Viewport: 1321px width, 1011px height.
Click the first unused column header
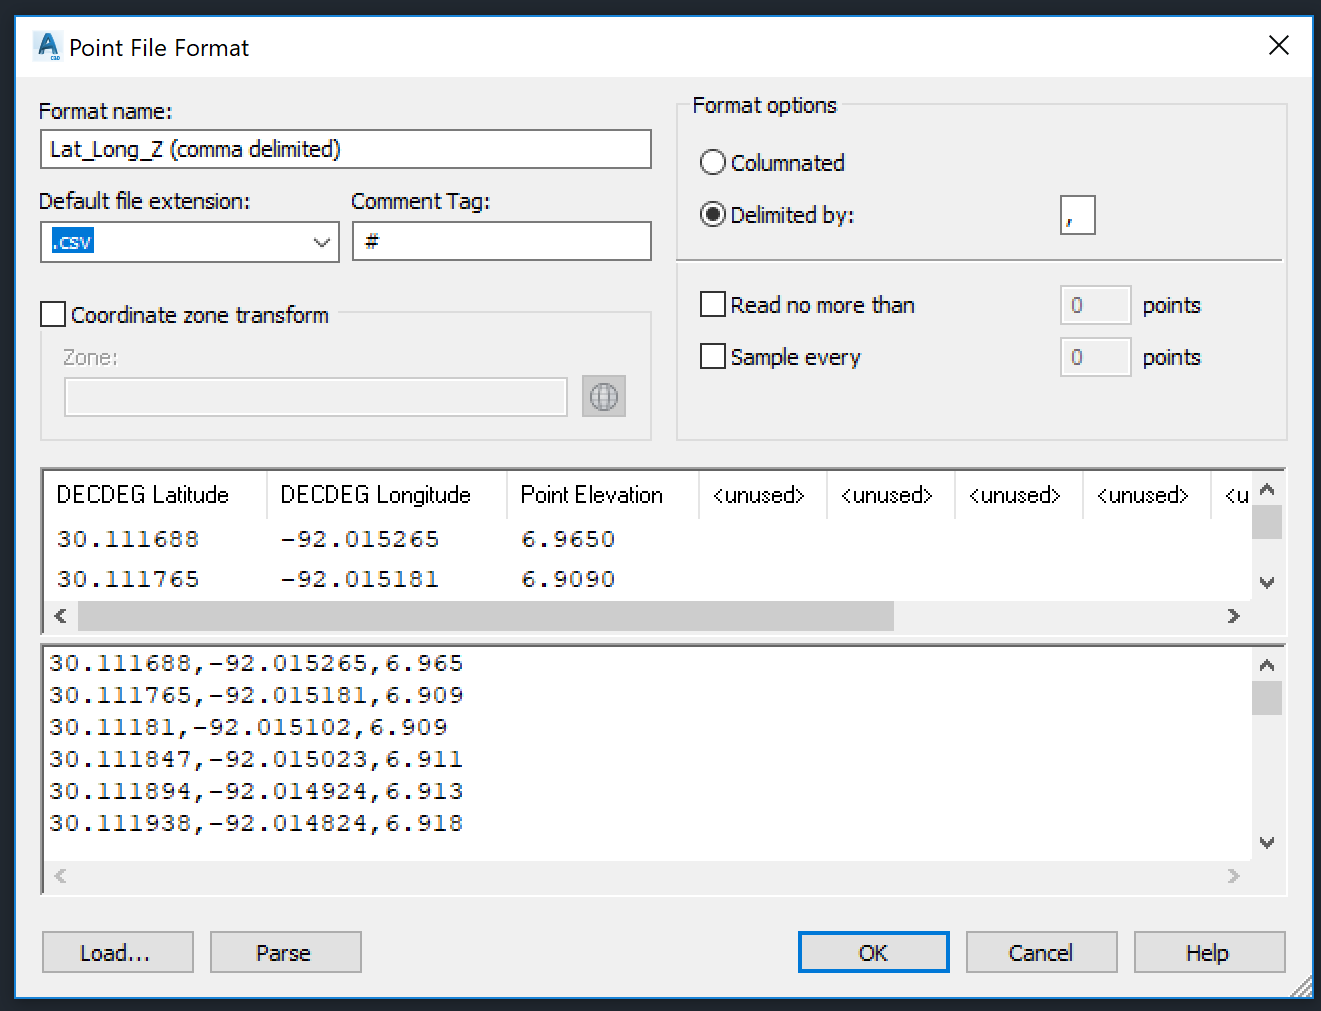760,494
